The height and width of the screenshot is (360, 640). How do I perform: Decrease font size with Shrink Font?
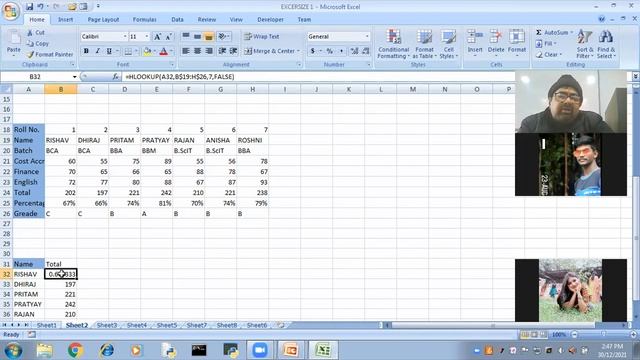coord(169,37)
